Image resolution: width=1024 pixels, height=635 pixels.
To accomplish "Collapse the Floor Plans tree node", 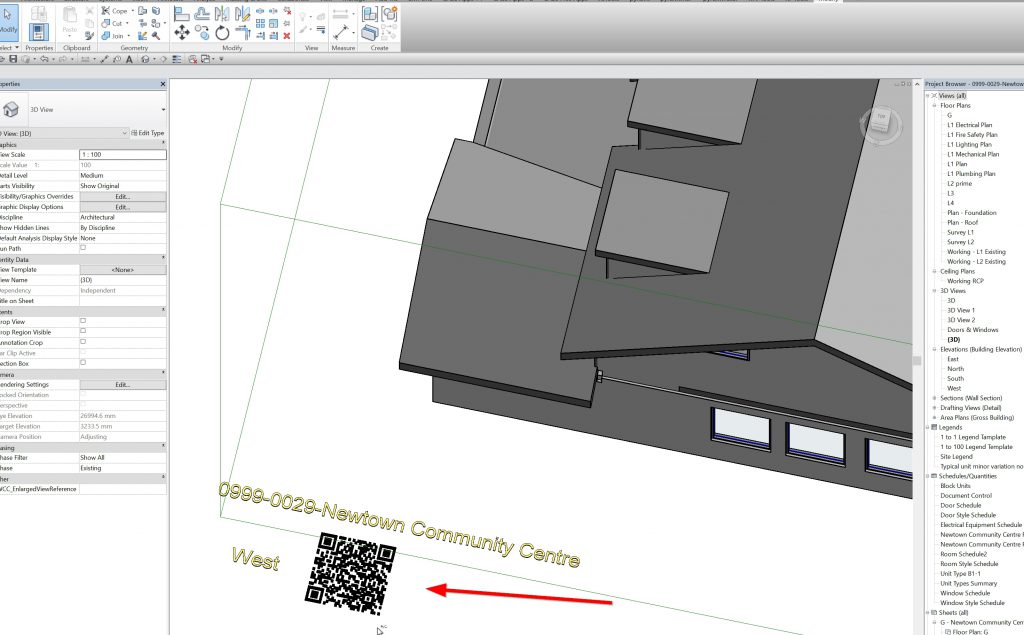I will click(935, 105).
